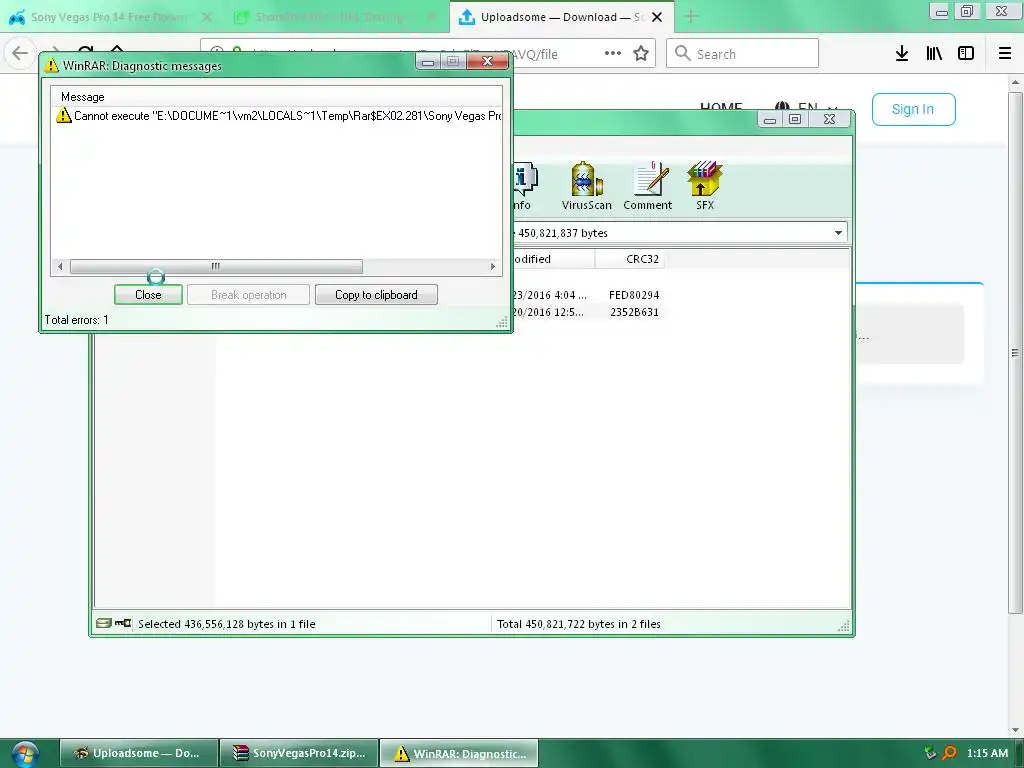The image size is (1024, 768).
Task: Close the WinRAR archive window
Action: point(829,119)
